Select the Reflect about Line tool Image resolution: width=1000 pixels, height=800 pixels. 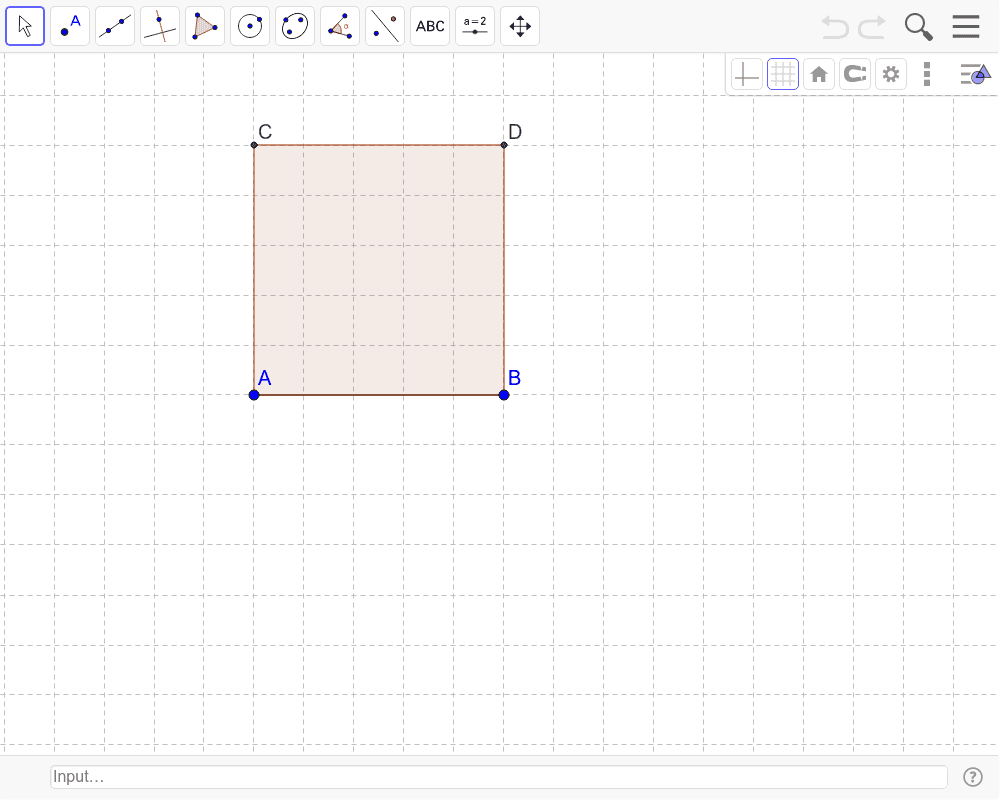coord(385,26)
